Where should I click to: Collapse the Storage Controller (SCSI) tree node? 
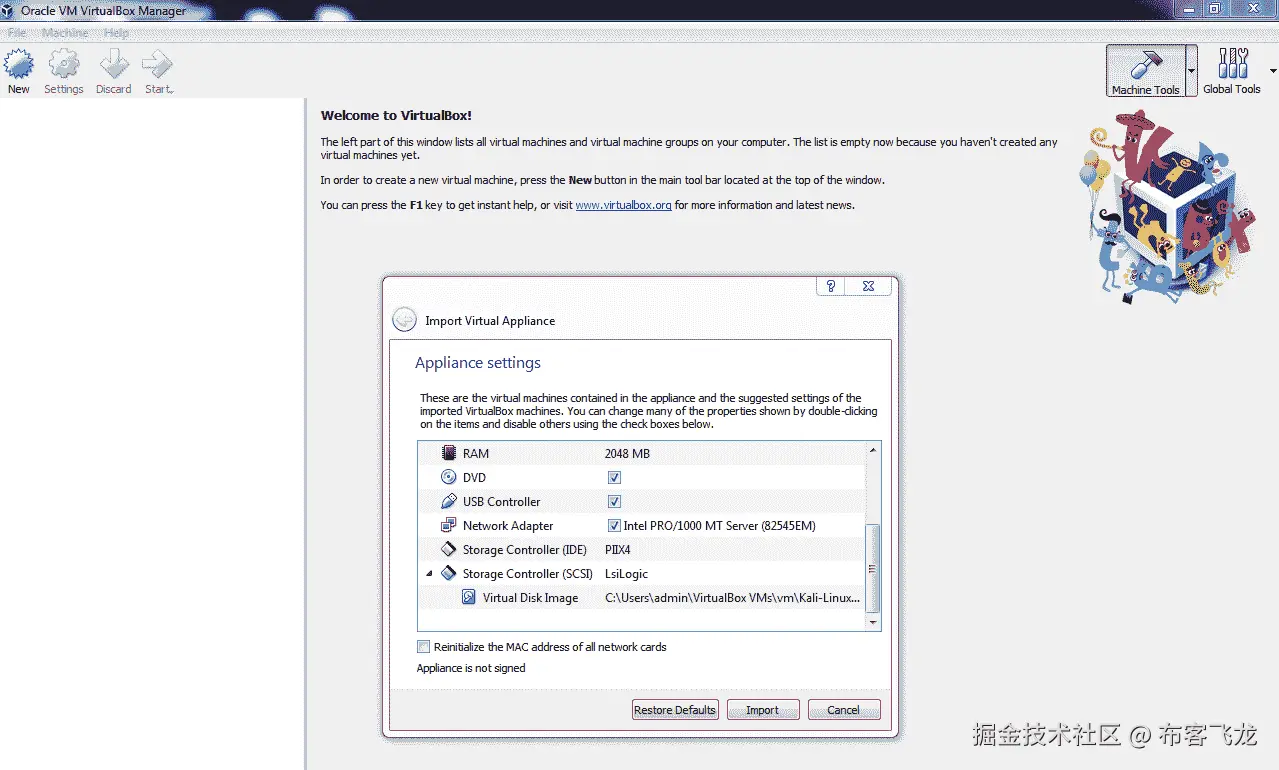430,573
